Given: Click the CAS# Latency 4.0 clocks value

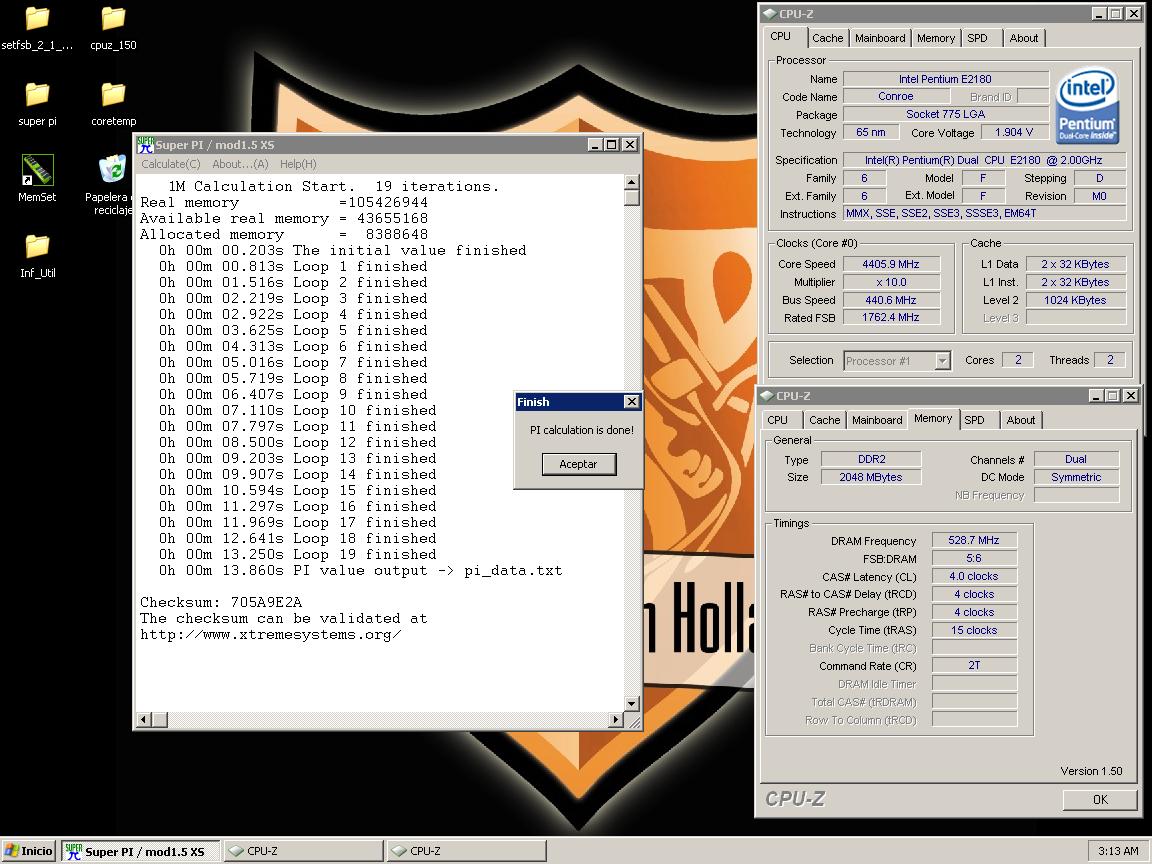Looking at the screenshot, I should pyautogui.click(x=973, y=576).
